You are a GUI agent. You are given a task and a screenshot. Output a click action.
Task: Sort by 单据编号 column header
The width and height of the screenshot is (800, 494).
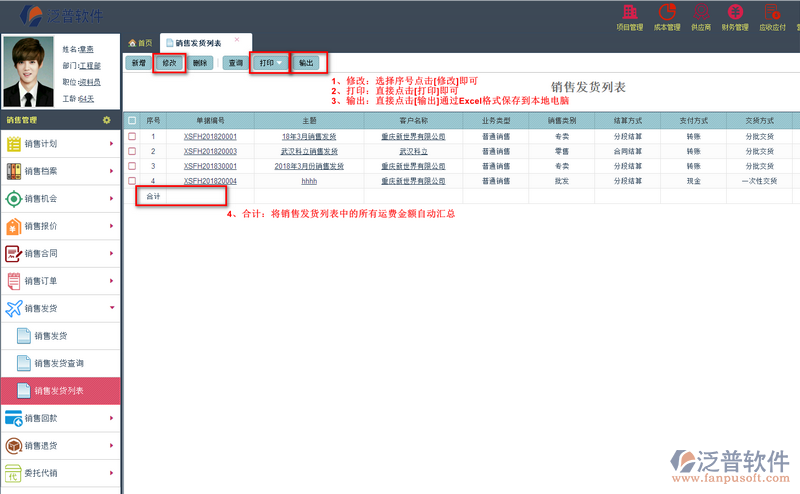coord(210,121)
